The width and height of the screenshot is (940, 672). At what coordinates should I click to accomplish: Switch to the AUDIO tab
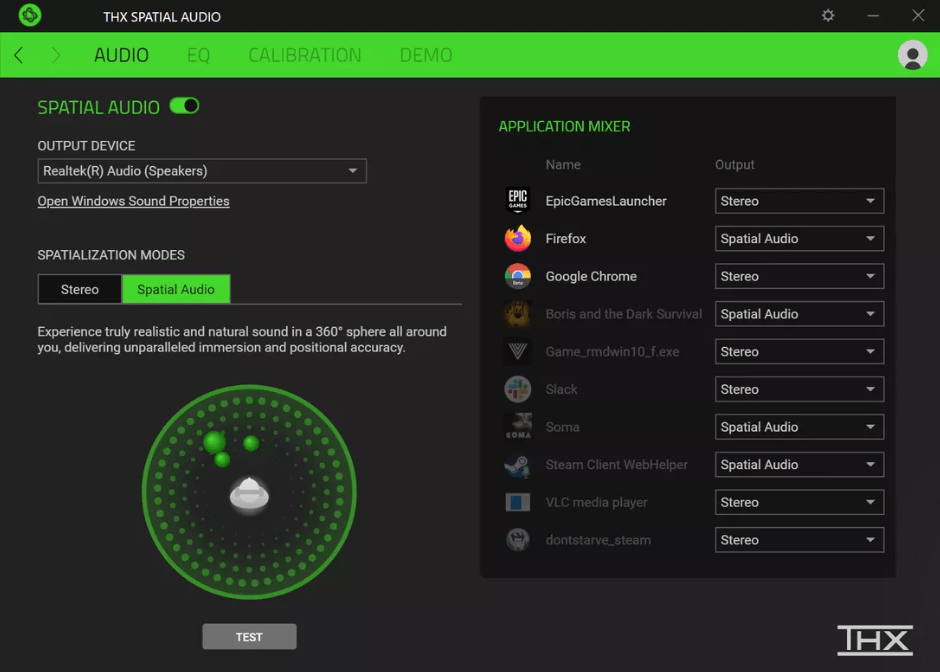tap(121, 55)
